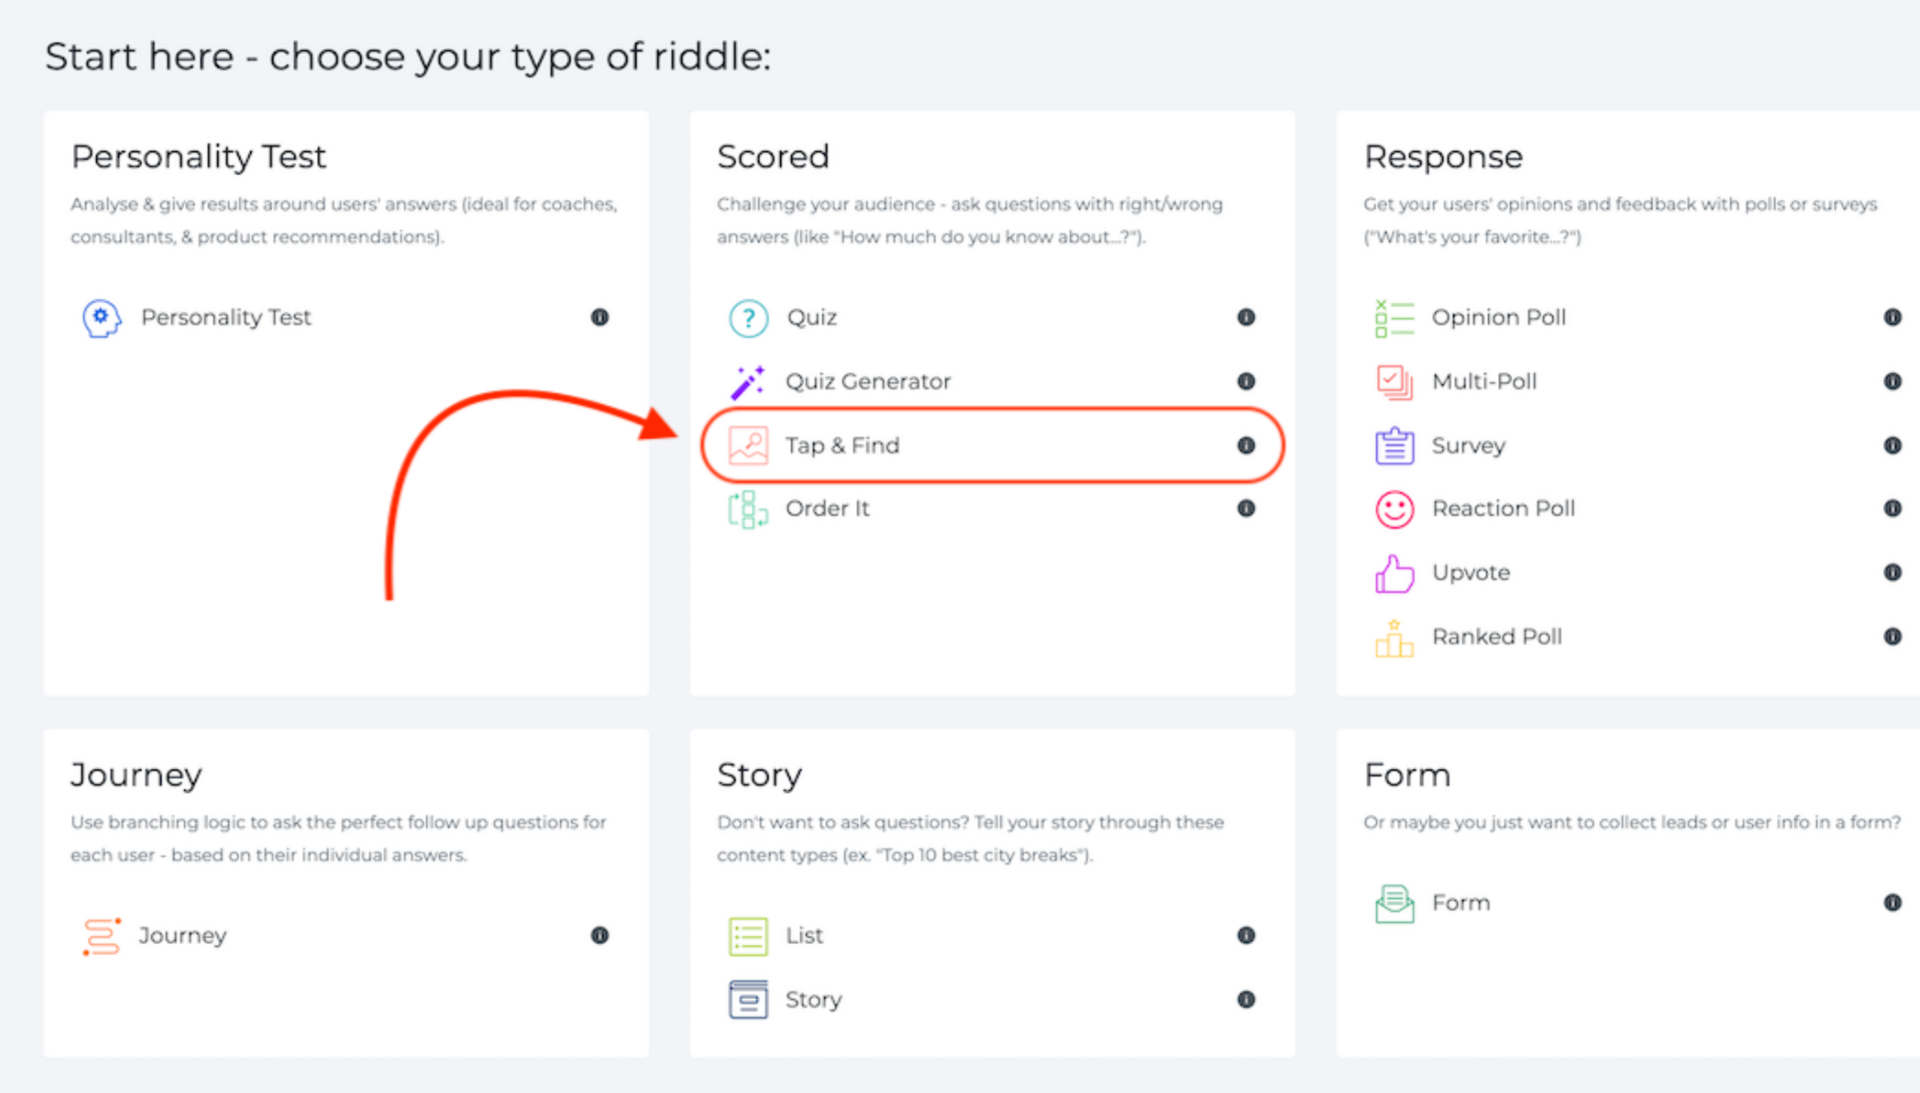The width and height of the screenshot is (1920, 1093).
Task: Show info for the Journey type
Action: click(600, 936)
